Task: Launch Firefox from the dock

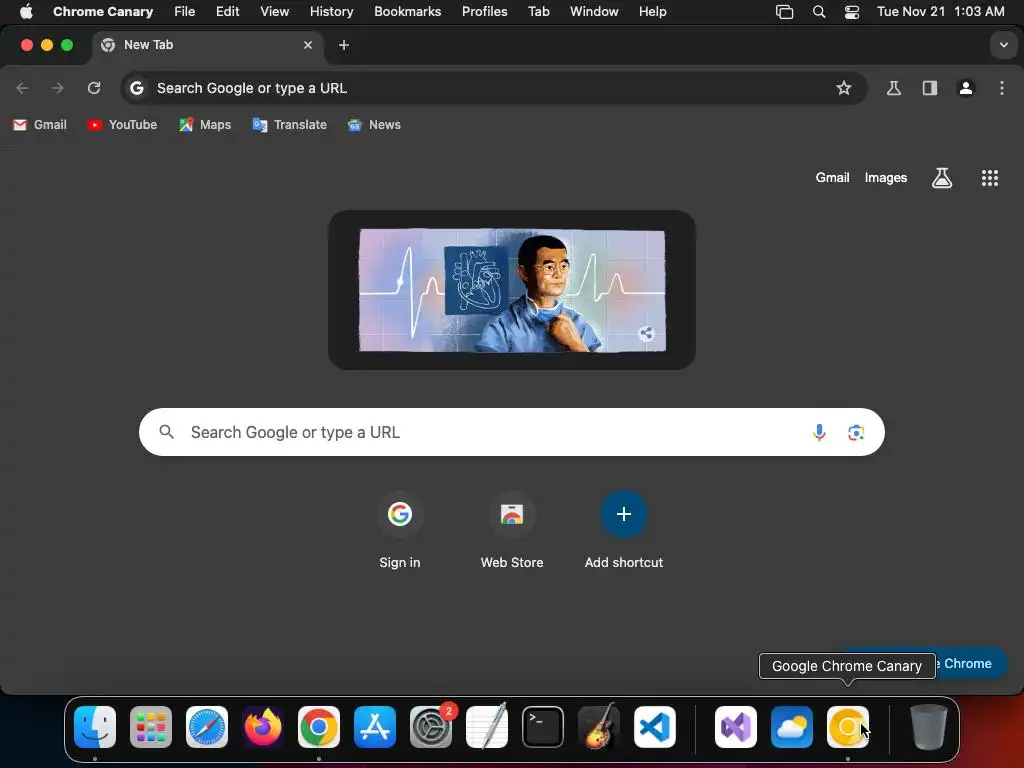Action: point(263,727)
